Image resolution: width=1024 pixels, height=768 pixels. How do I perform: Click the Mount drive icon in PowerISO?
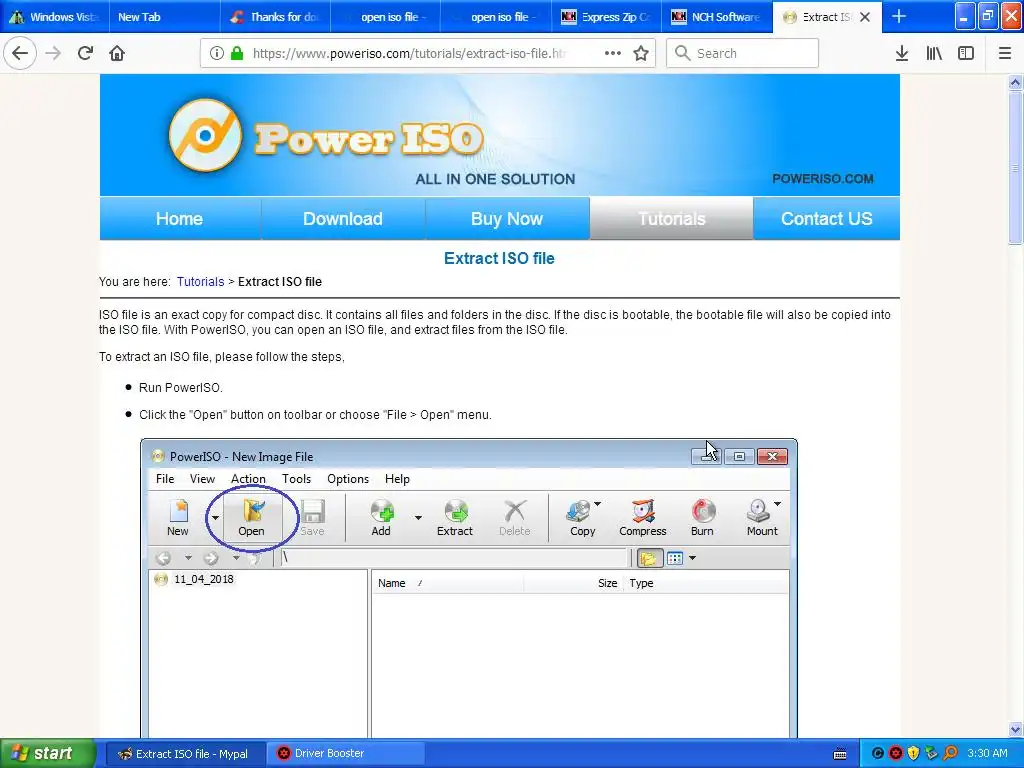(x=758, y=511)
